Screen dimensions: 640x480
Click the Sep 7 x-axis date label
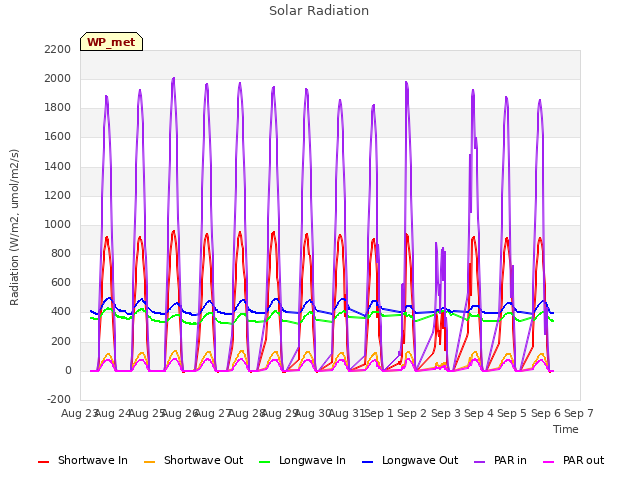point(579,413)
